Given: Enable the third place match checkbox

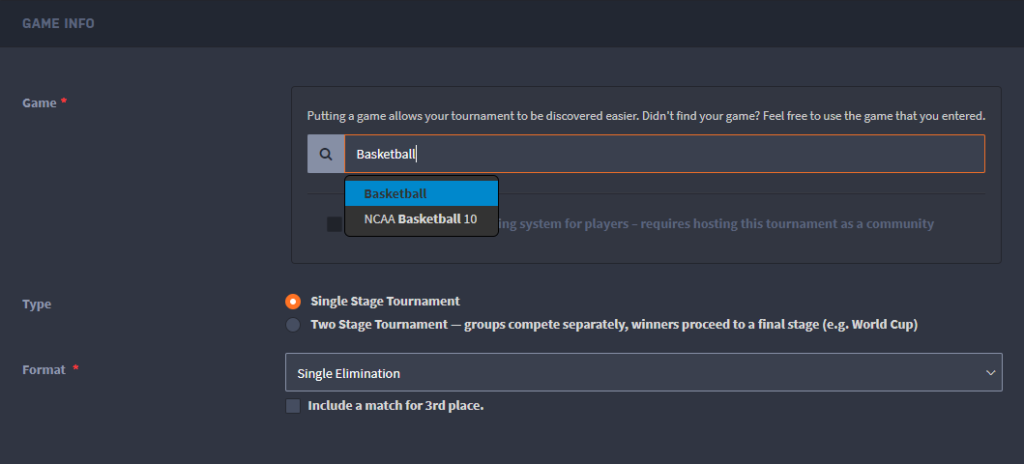Looking at the screenshot, I should pos(293,406).
